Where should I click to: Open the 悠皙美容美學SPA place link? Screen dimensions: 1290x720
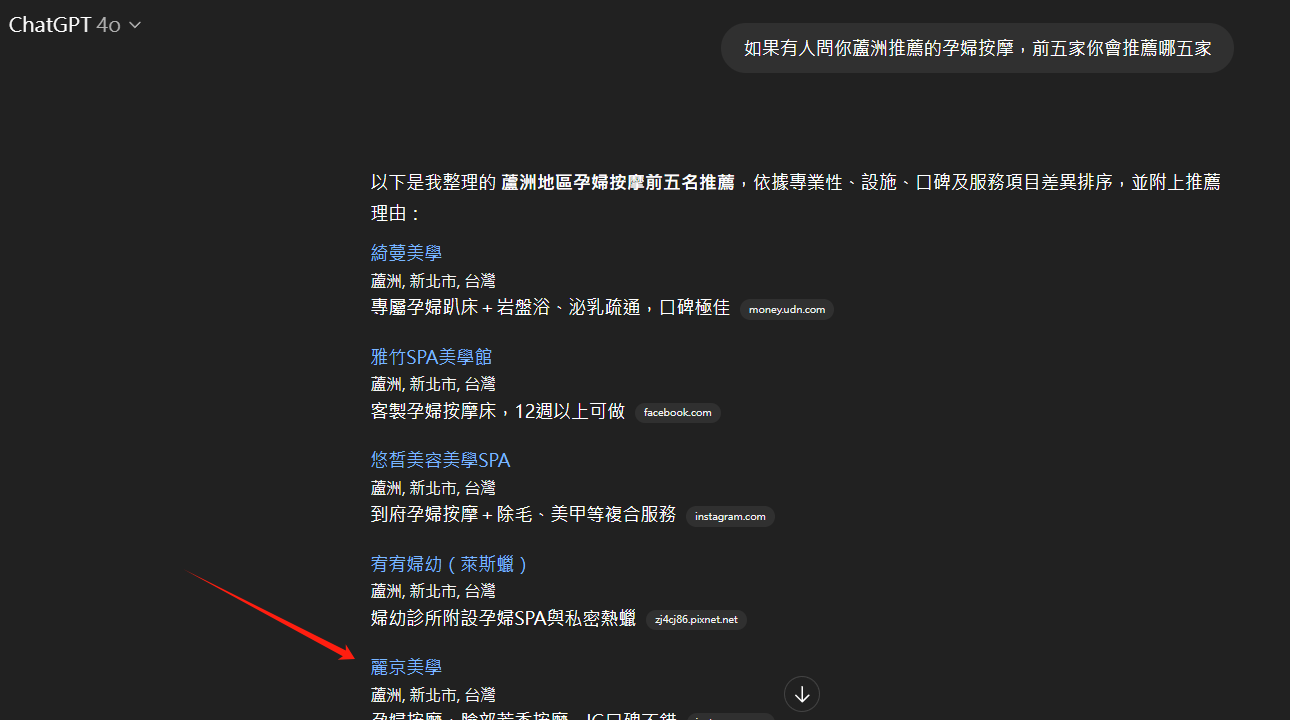click(x=441, y=460)
